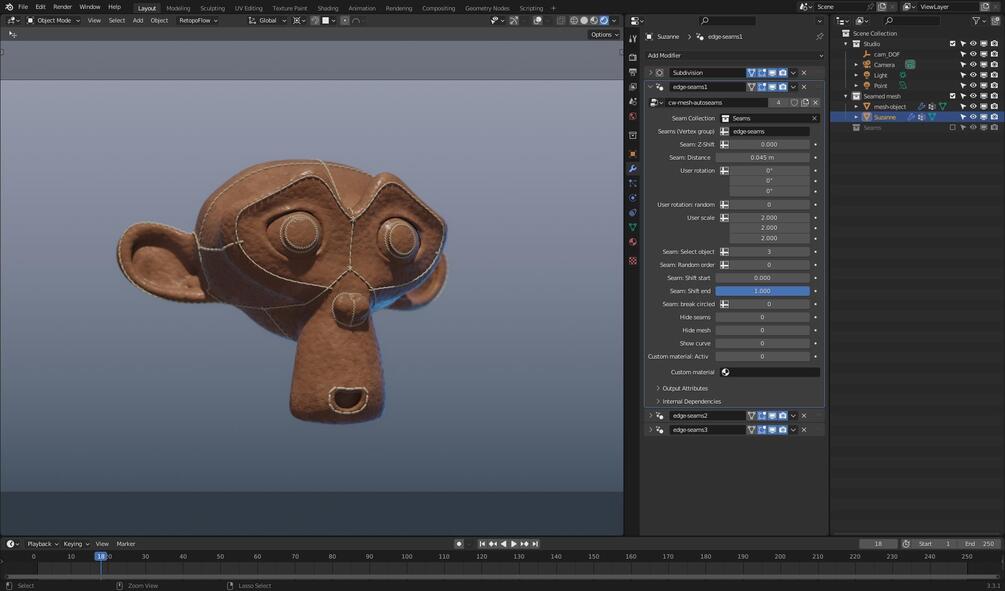This screenshot has width=1005, height=591.
Task: Select rendered viewport shading icon
Action: tap(604, 20)
